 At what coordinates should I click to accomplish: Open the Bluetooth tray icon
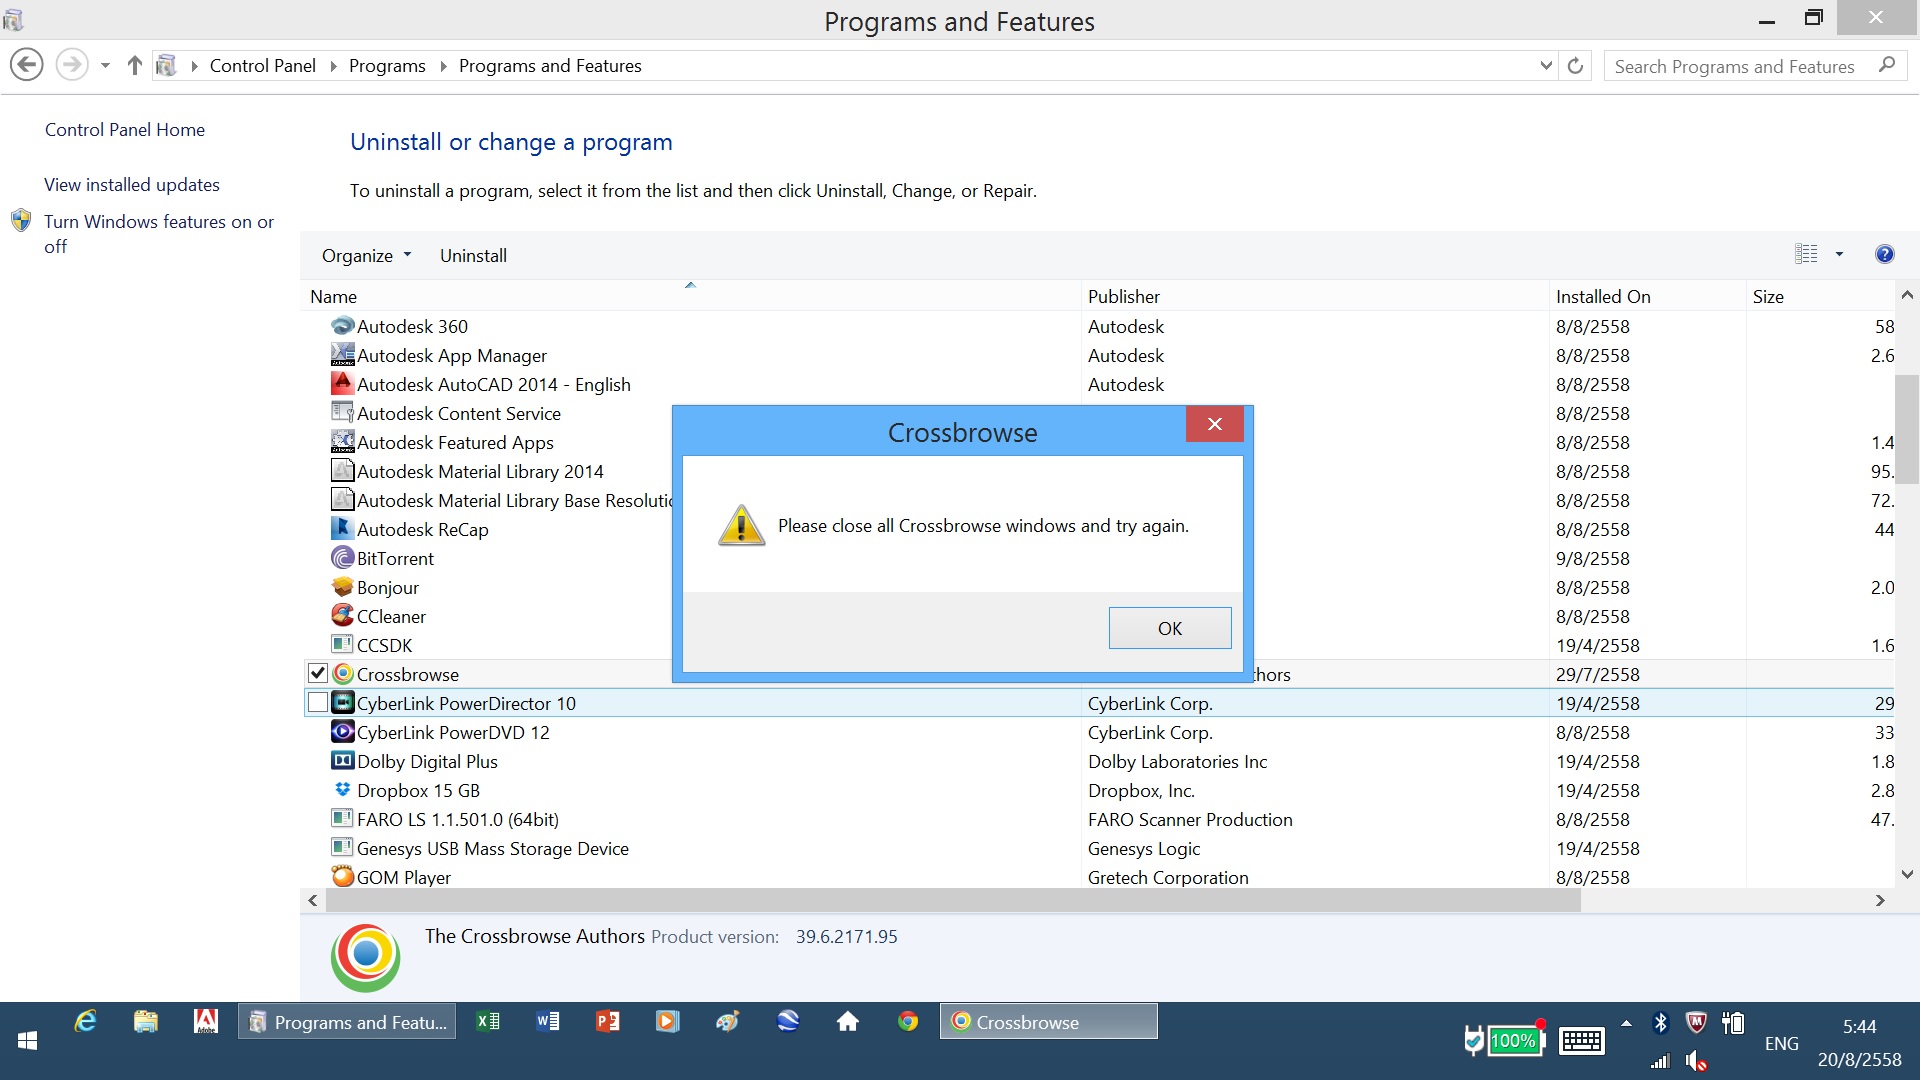[x=1661, y=1022]
